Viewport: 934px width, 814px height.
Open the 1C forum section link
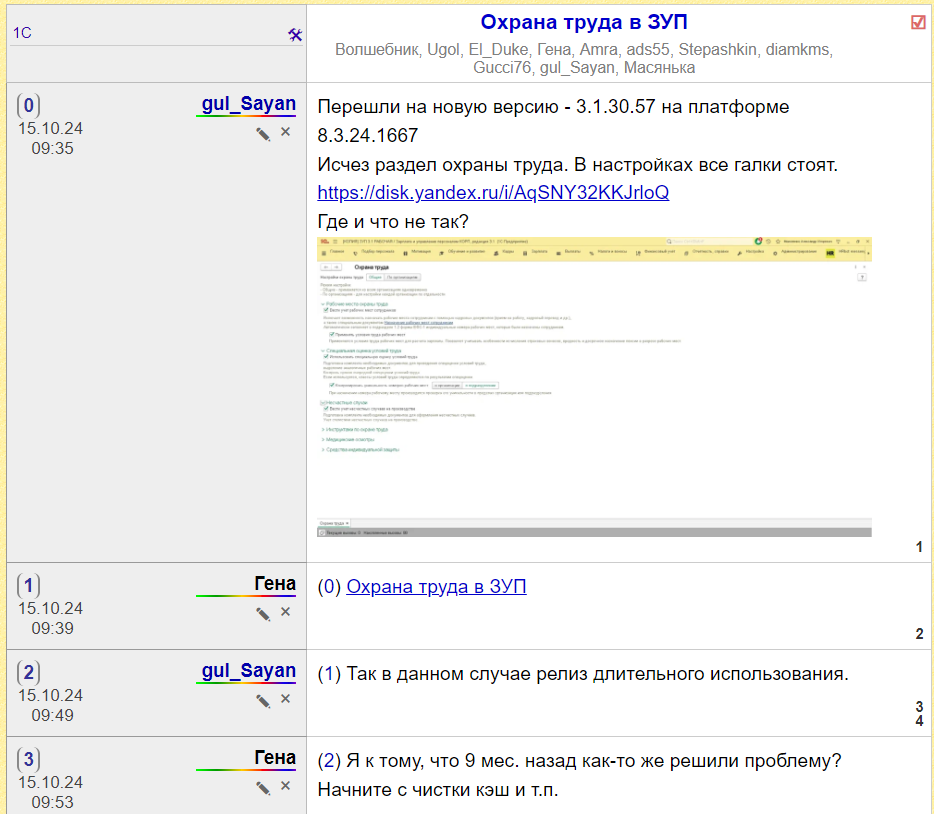coord(22,34)
